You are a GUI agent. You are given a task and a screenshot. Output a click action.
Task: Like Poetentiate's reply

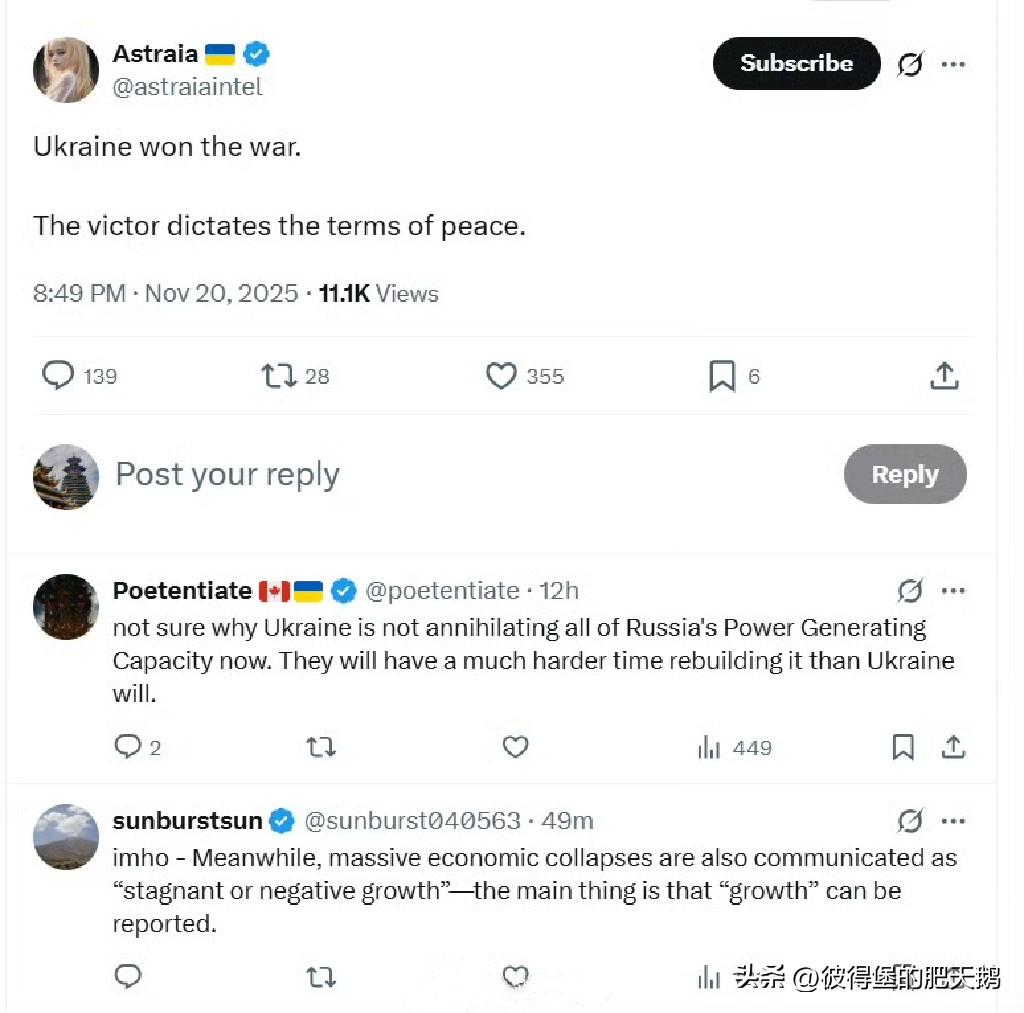[x=515, y=747]
